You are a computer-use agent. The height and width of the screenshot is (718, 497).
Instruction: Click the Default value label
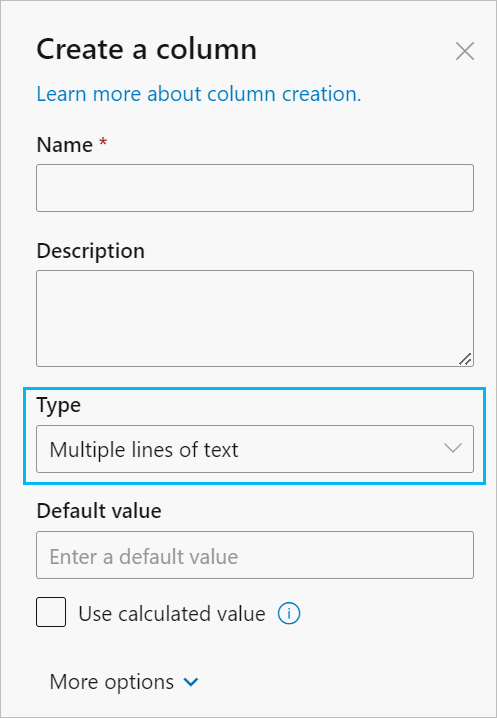pyautogui.click(x=99, y=511)
